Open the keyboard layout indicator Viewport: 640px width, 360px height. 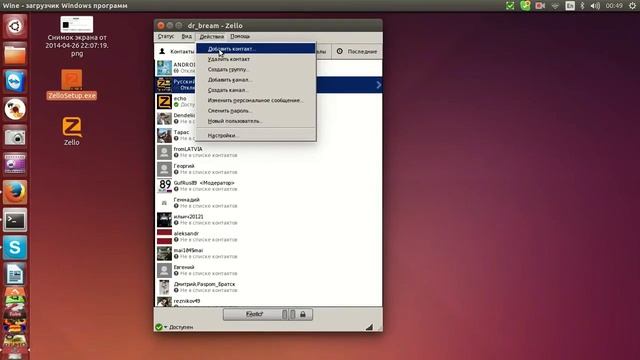tap(570, 6)
